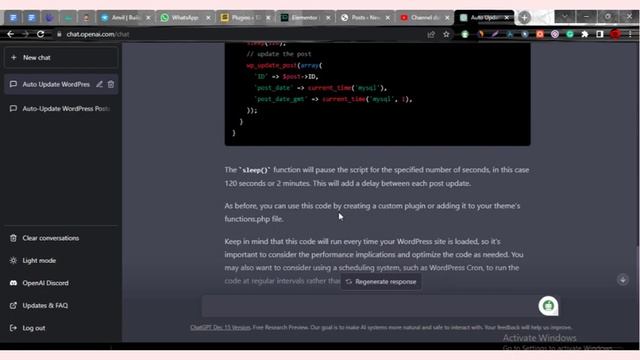Switch to the Posts tab
This screenshot has width=640, height=360.
click(x=364, y=18)
